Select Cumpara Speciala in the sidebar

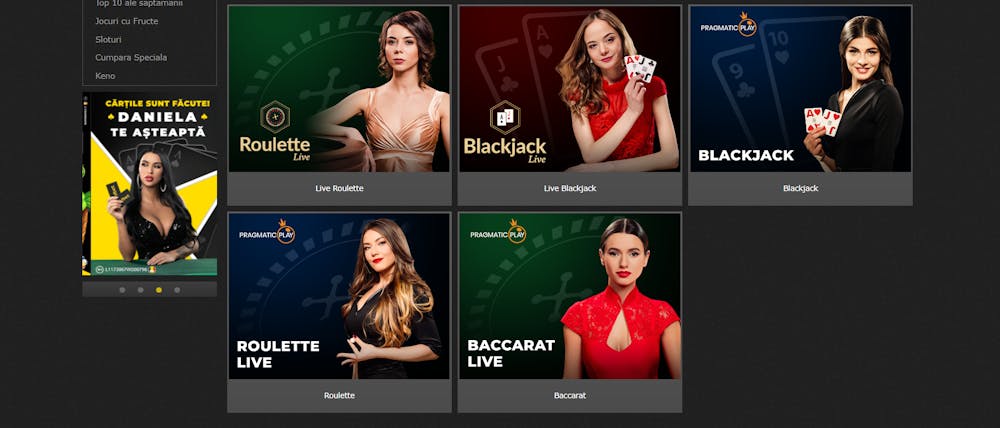[131, 57]
